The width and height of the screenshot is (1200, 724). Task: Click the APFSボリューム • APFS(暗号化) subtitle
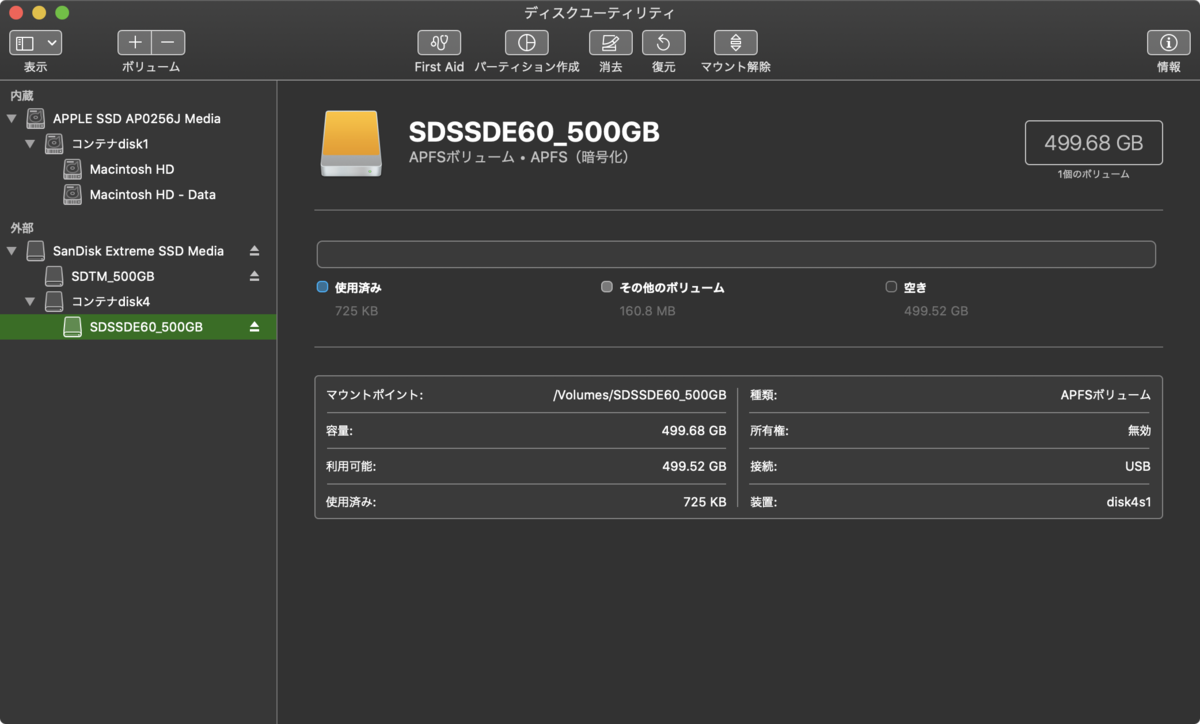pyautogui.click(x=519, y=158)
